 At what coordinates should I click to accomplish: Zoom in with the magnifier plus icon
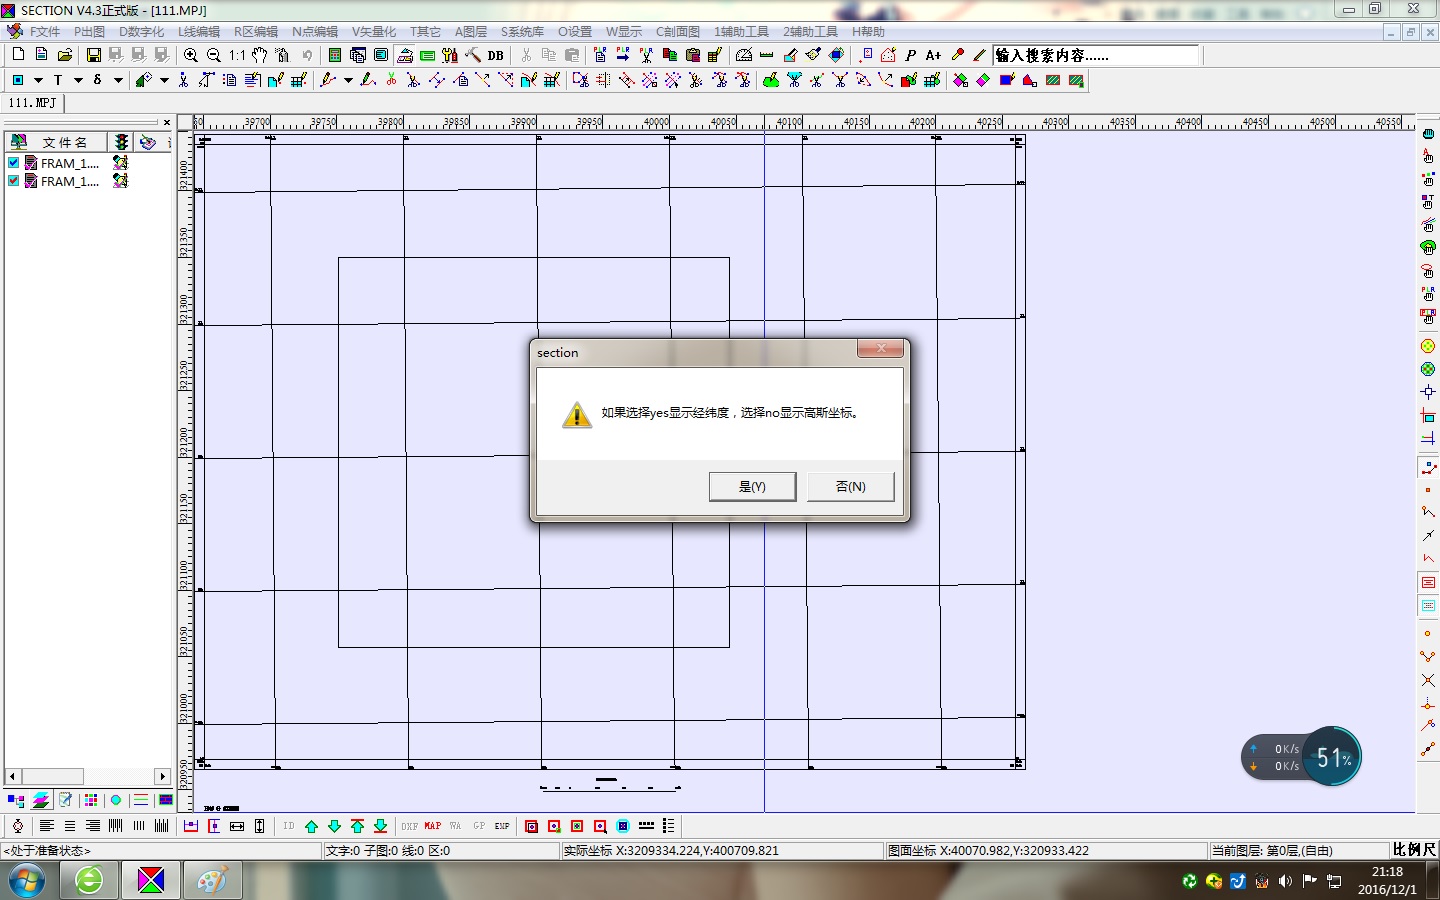190,55
